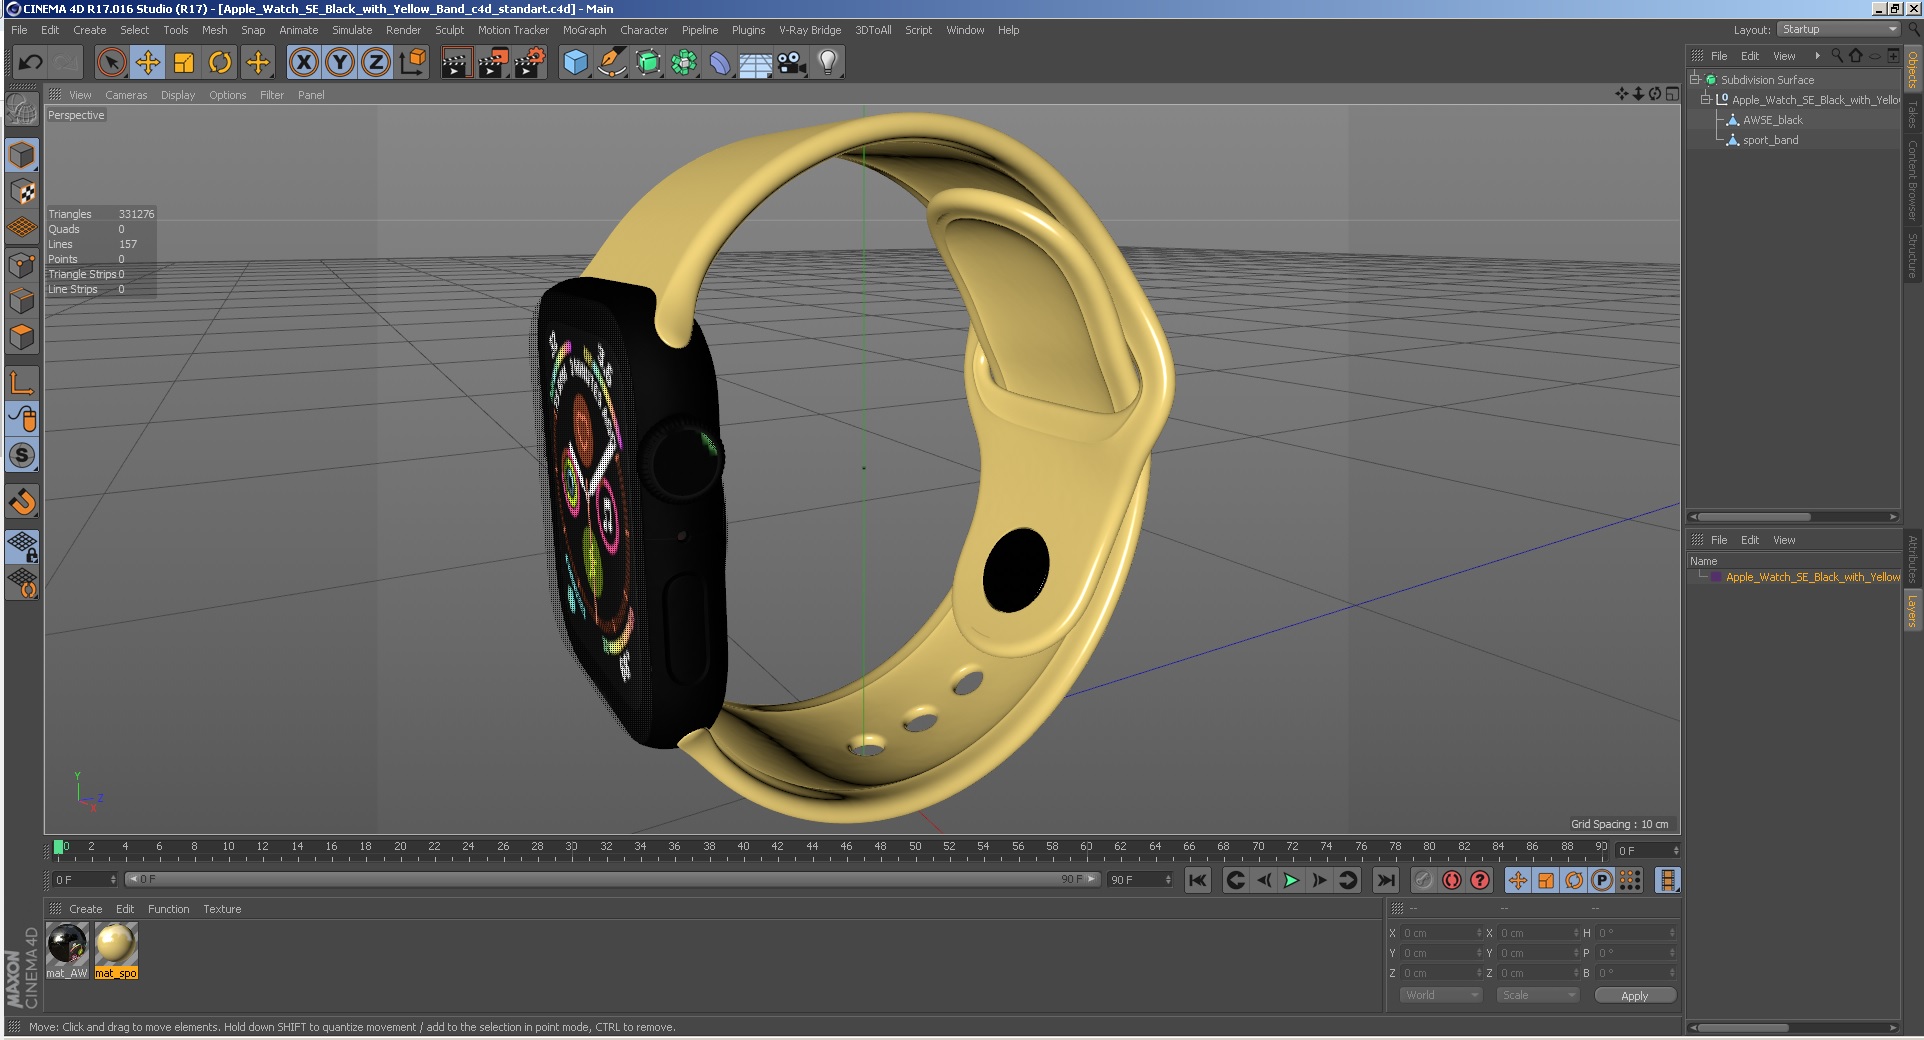This screenshot has height=1040, width=1924.
Task: Switch to Texture mode icon
Action: click(x=22, y=192)
